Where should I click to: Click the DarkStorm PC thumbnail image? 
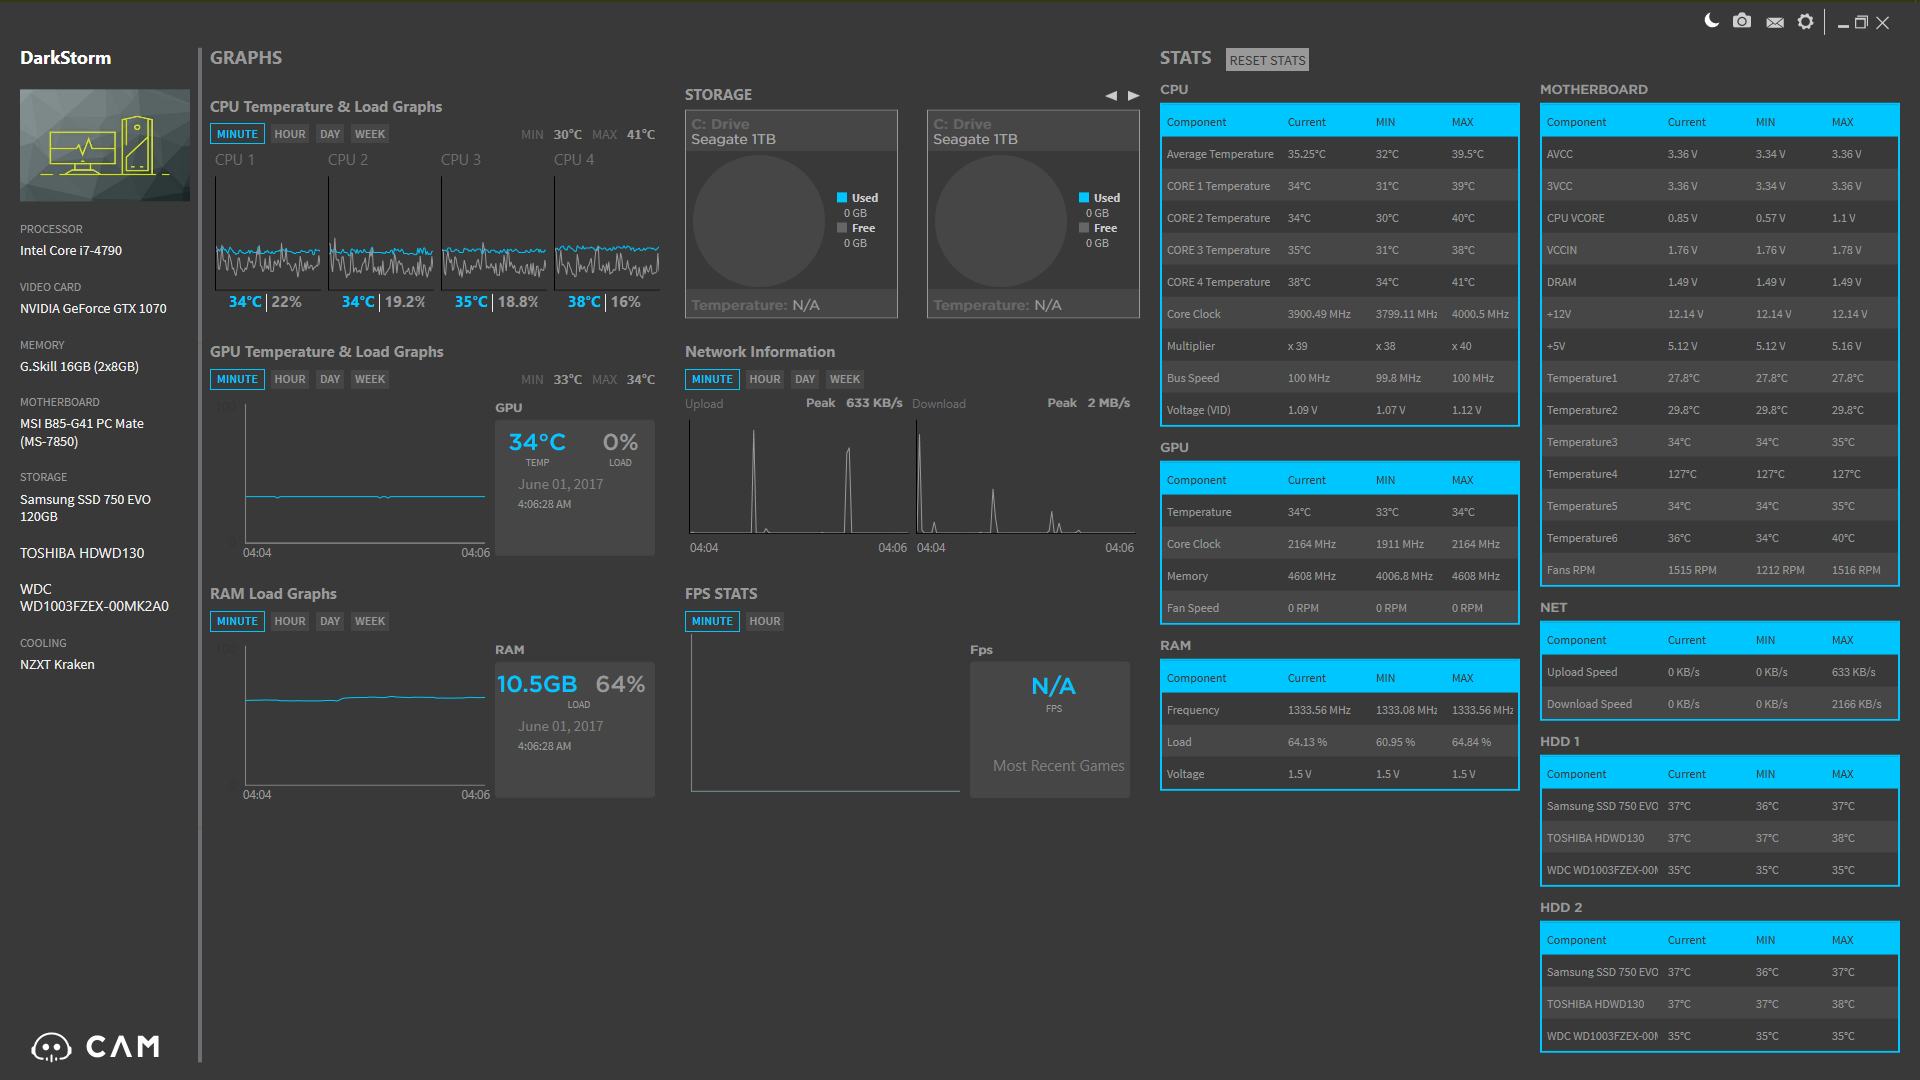tap(105, 145)
